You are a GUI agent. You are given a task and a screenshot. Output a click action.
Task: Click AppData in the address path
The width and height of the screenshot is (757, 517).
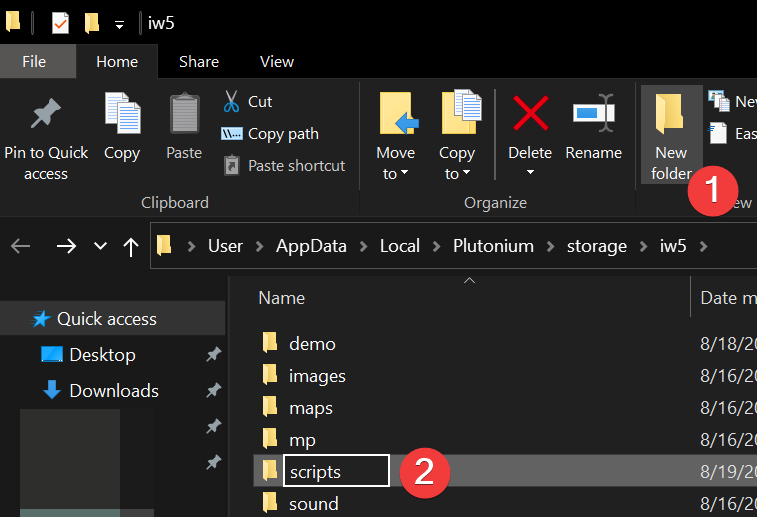click(x=311, y=246)
